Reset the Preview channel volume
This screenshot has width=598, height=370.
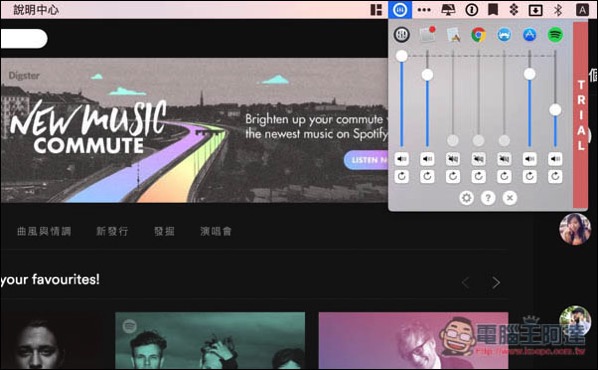pyautogui.click(x=453, y=176)
